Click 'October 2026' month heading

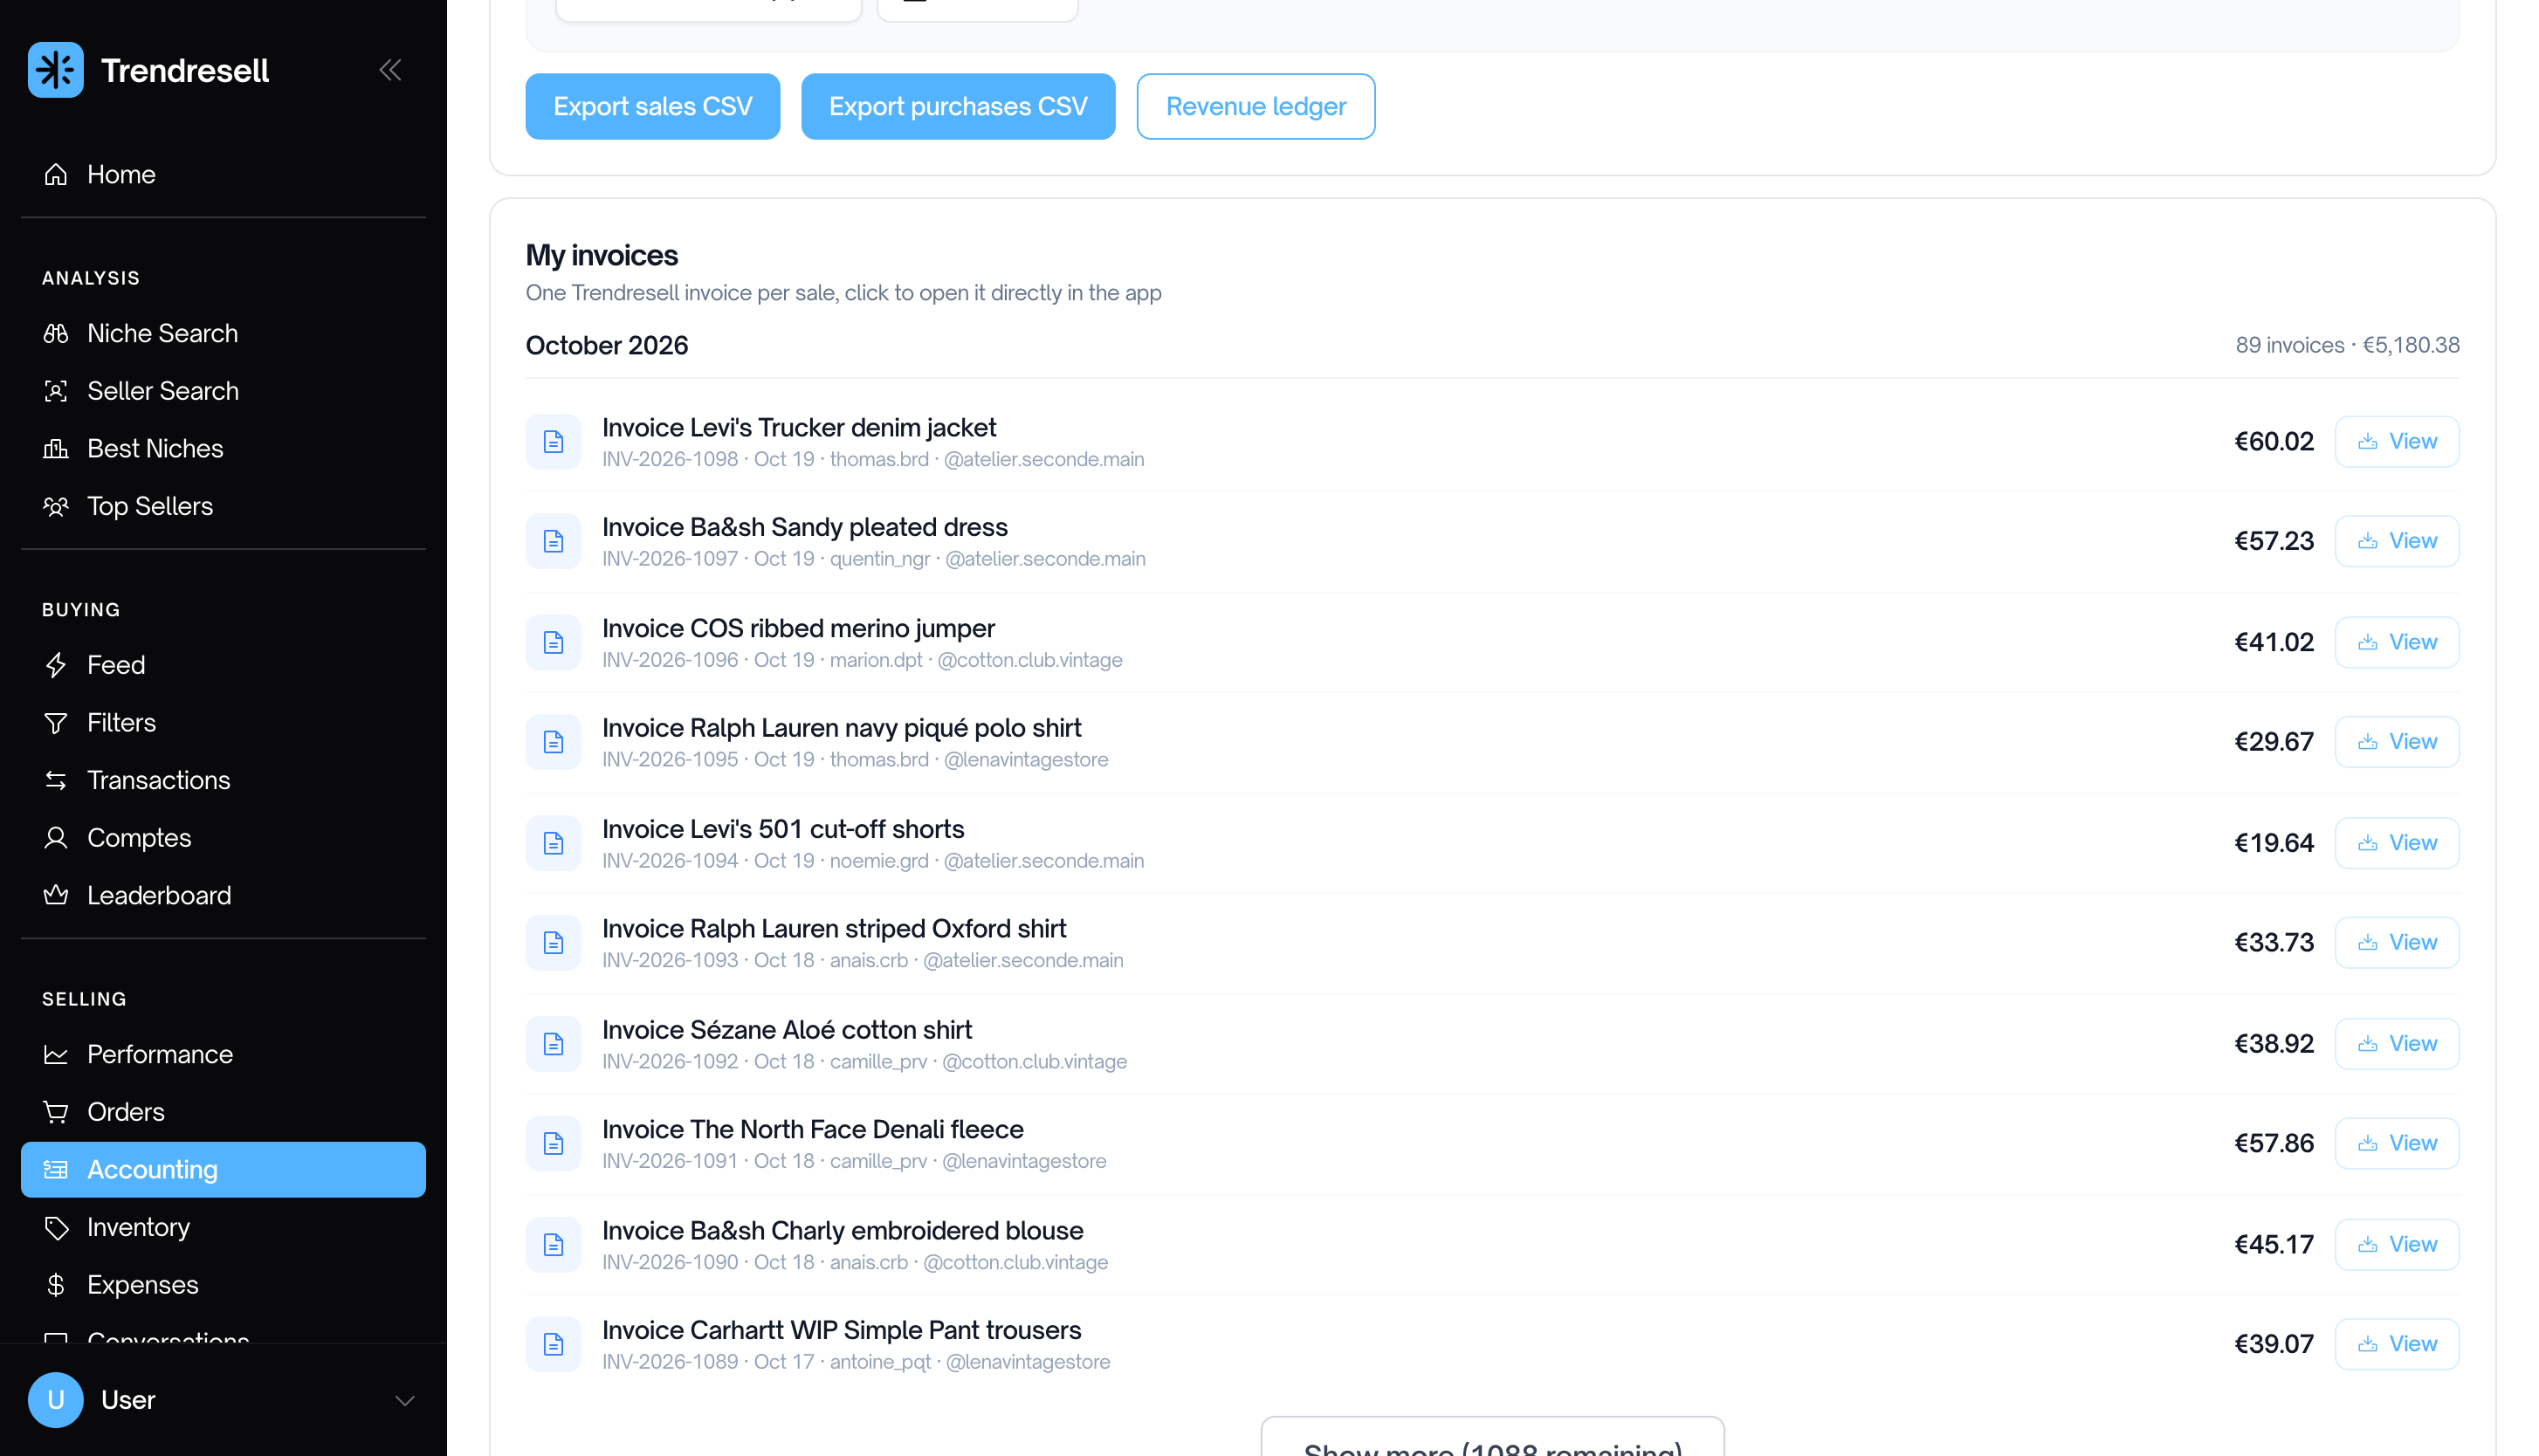point(607,345)
